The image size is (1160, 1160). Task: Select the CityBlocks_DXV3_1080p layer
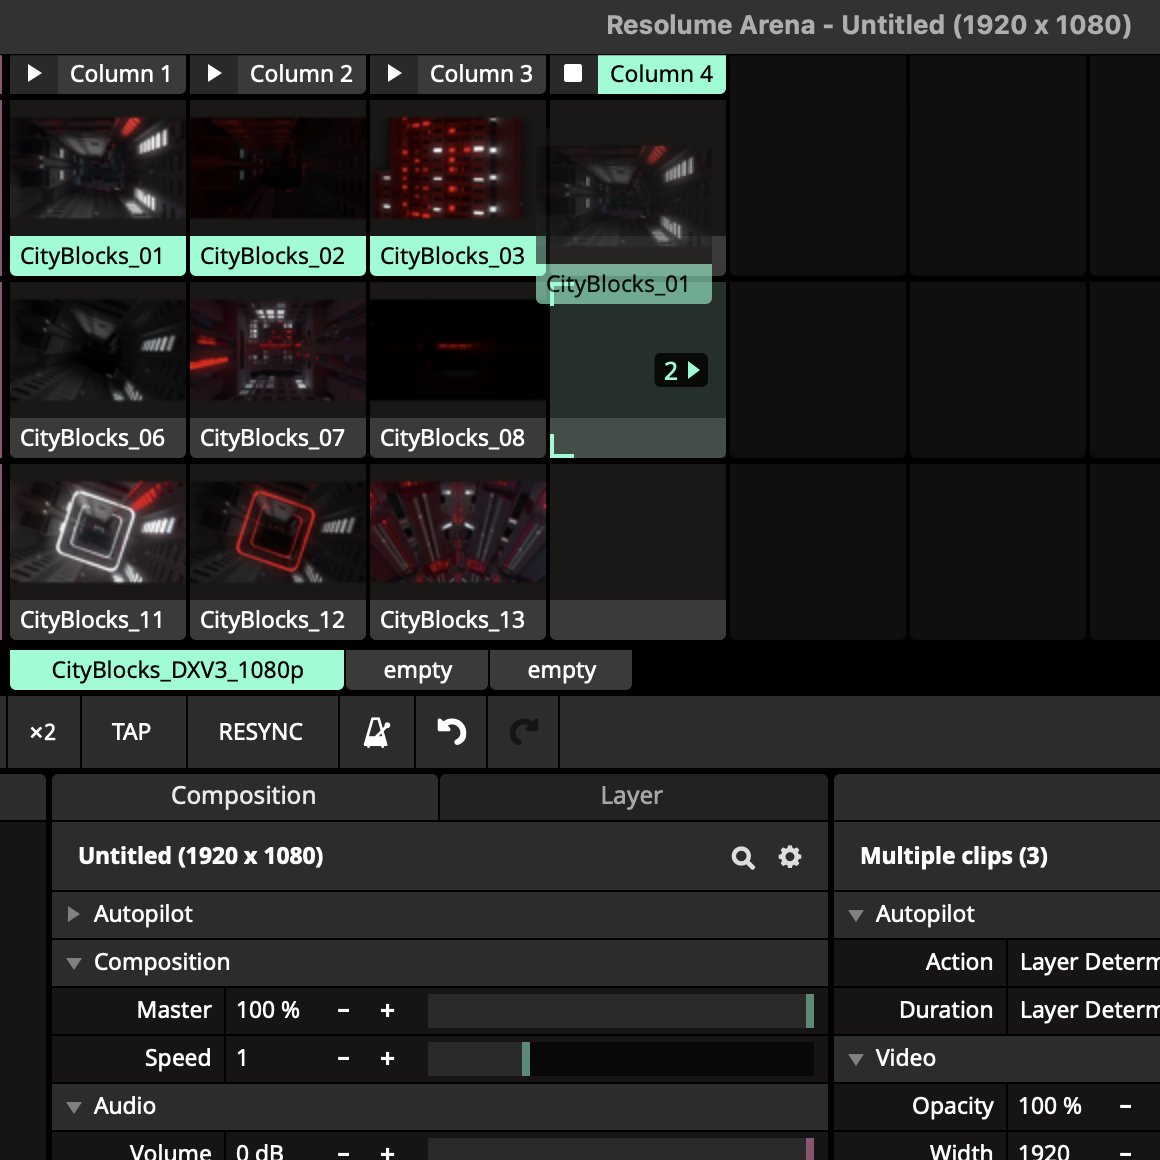pyautogui.click(x=176, y=669)
